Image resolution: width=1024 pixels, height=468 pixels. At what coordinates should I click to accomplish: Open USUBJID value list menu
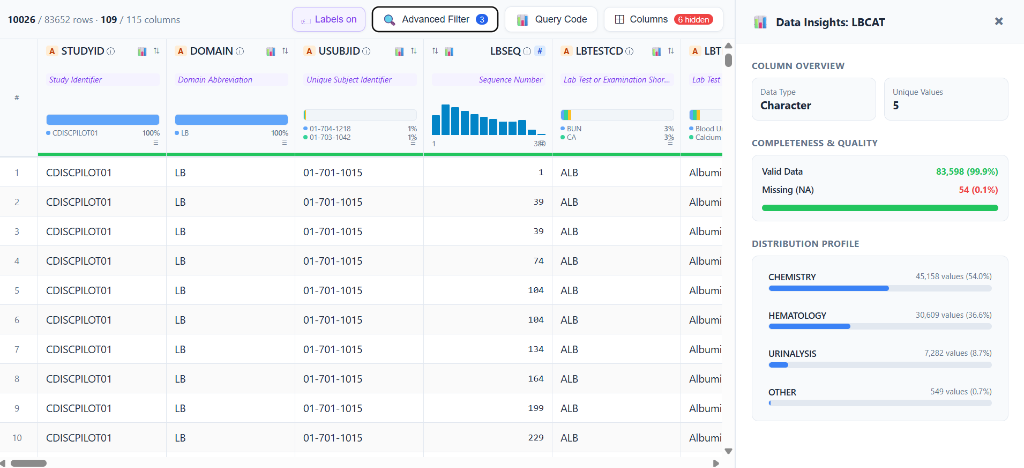pos(413,143)
